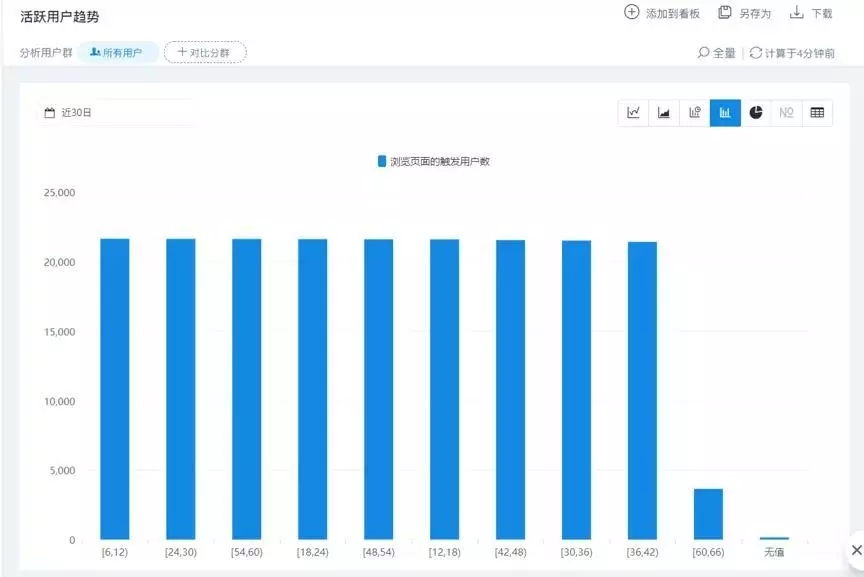Image resolution: width=864 pixels, height=577 pixels.
Task: Switch to area chart view
Action: pyautogui.click(x=664, y=112)
